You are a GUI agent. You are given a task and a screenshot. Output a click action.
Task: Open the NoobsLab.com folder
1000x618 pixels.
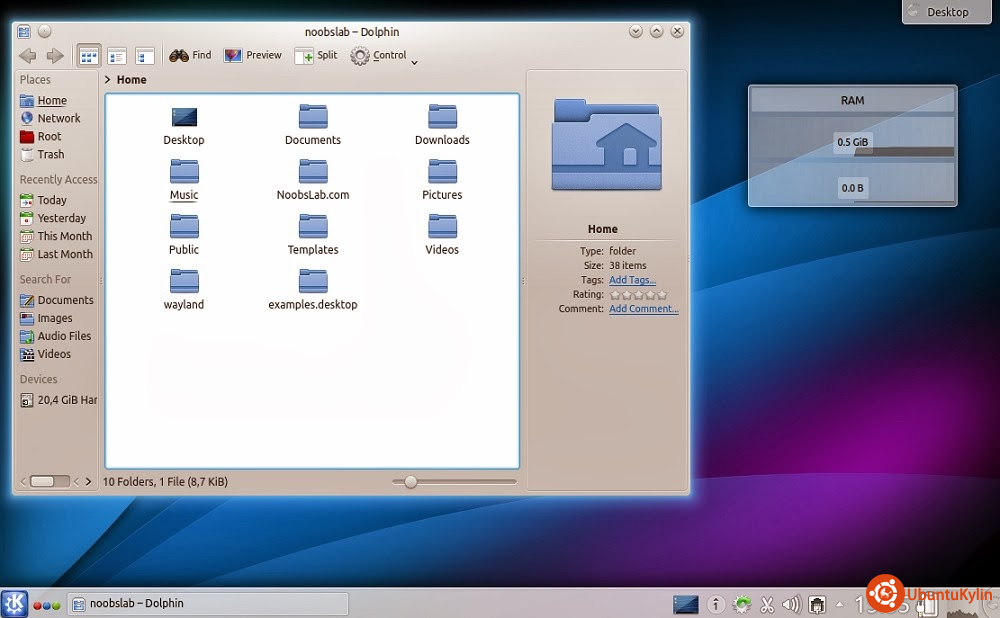point(313,172)
